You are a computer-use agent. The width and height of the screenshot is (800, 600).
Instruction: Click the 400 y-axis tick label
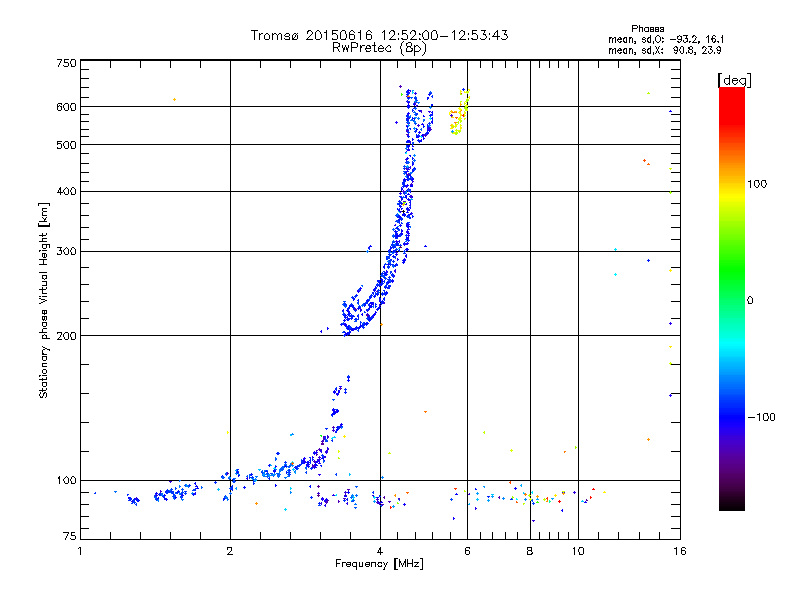point(66,191)
